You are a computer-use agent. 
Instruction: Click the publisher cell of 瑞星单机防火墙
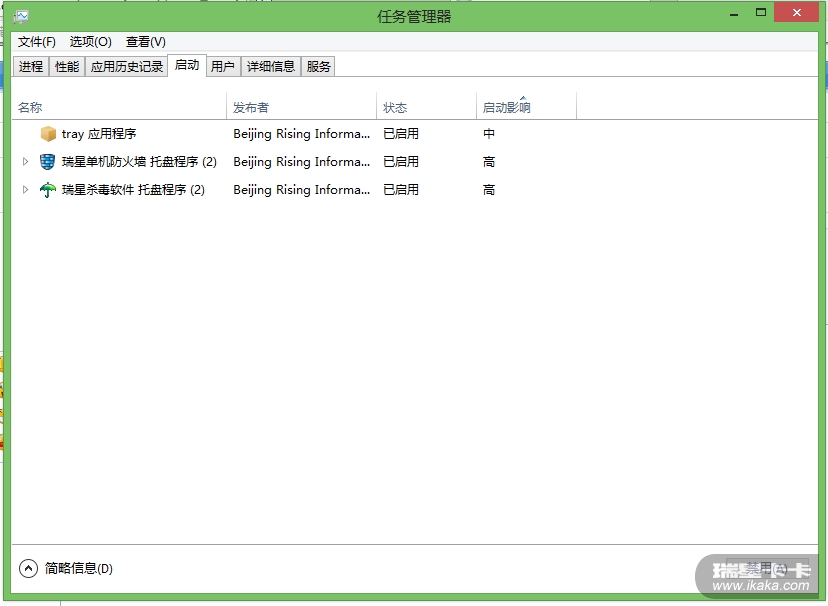(302, 162)
